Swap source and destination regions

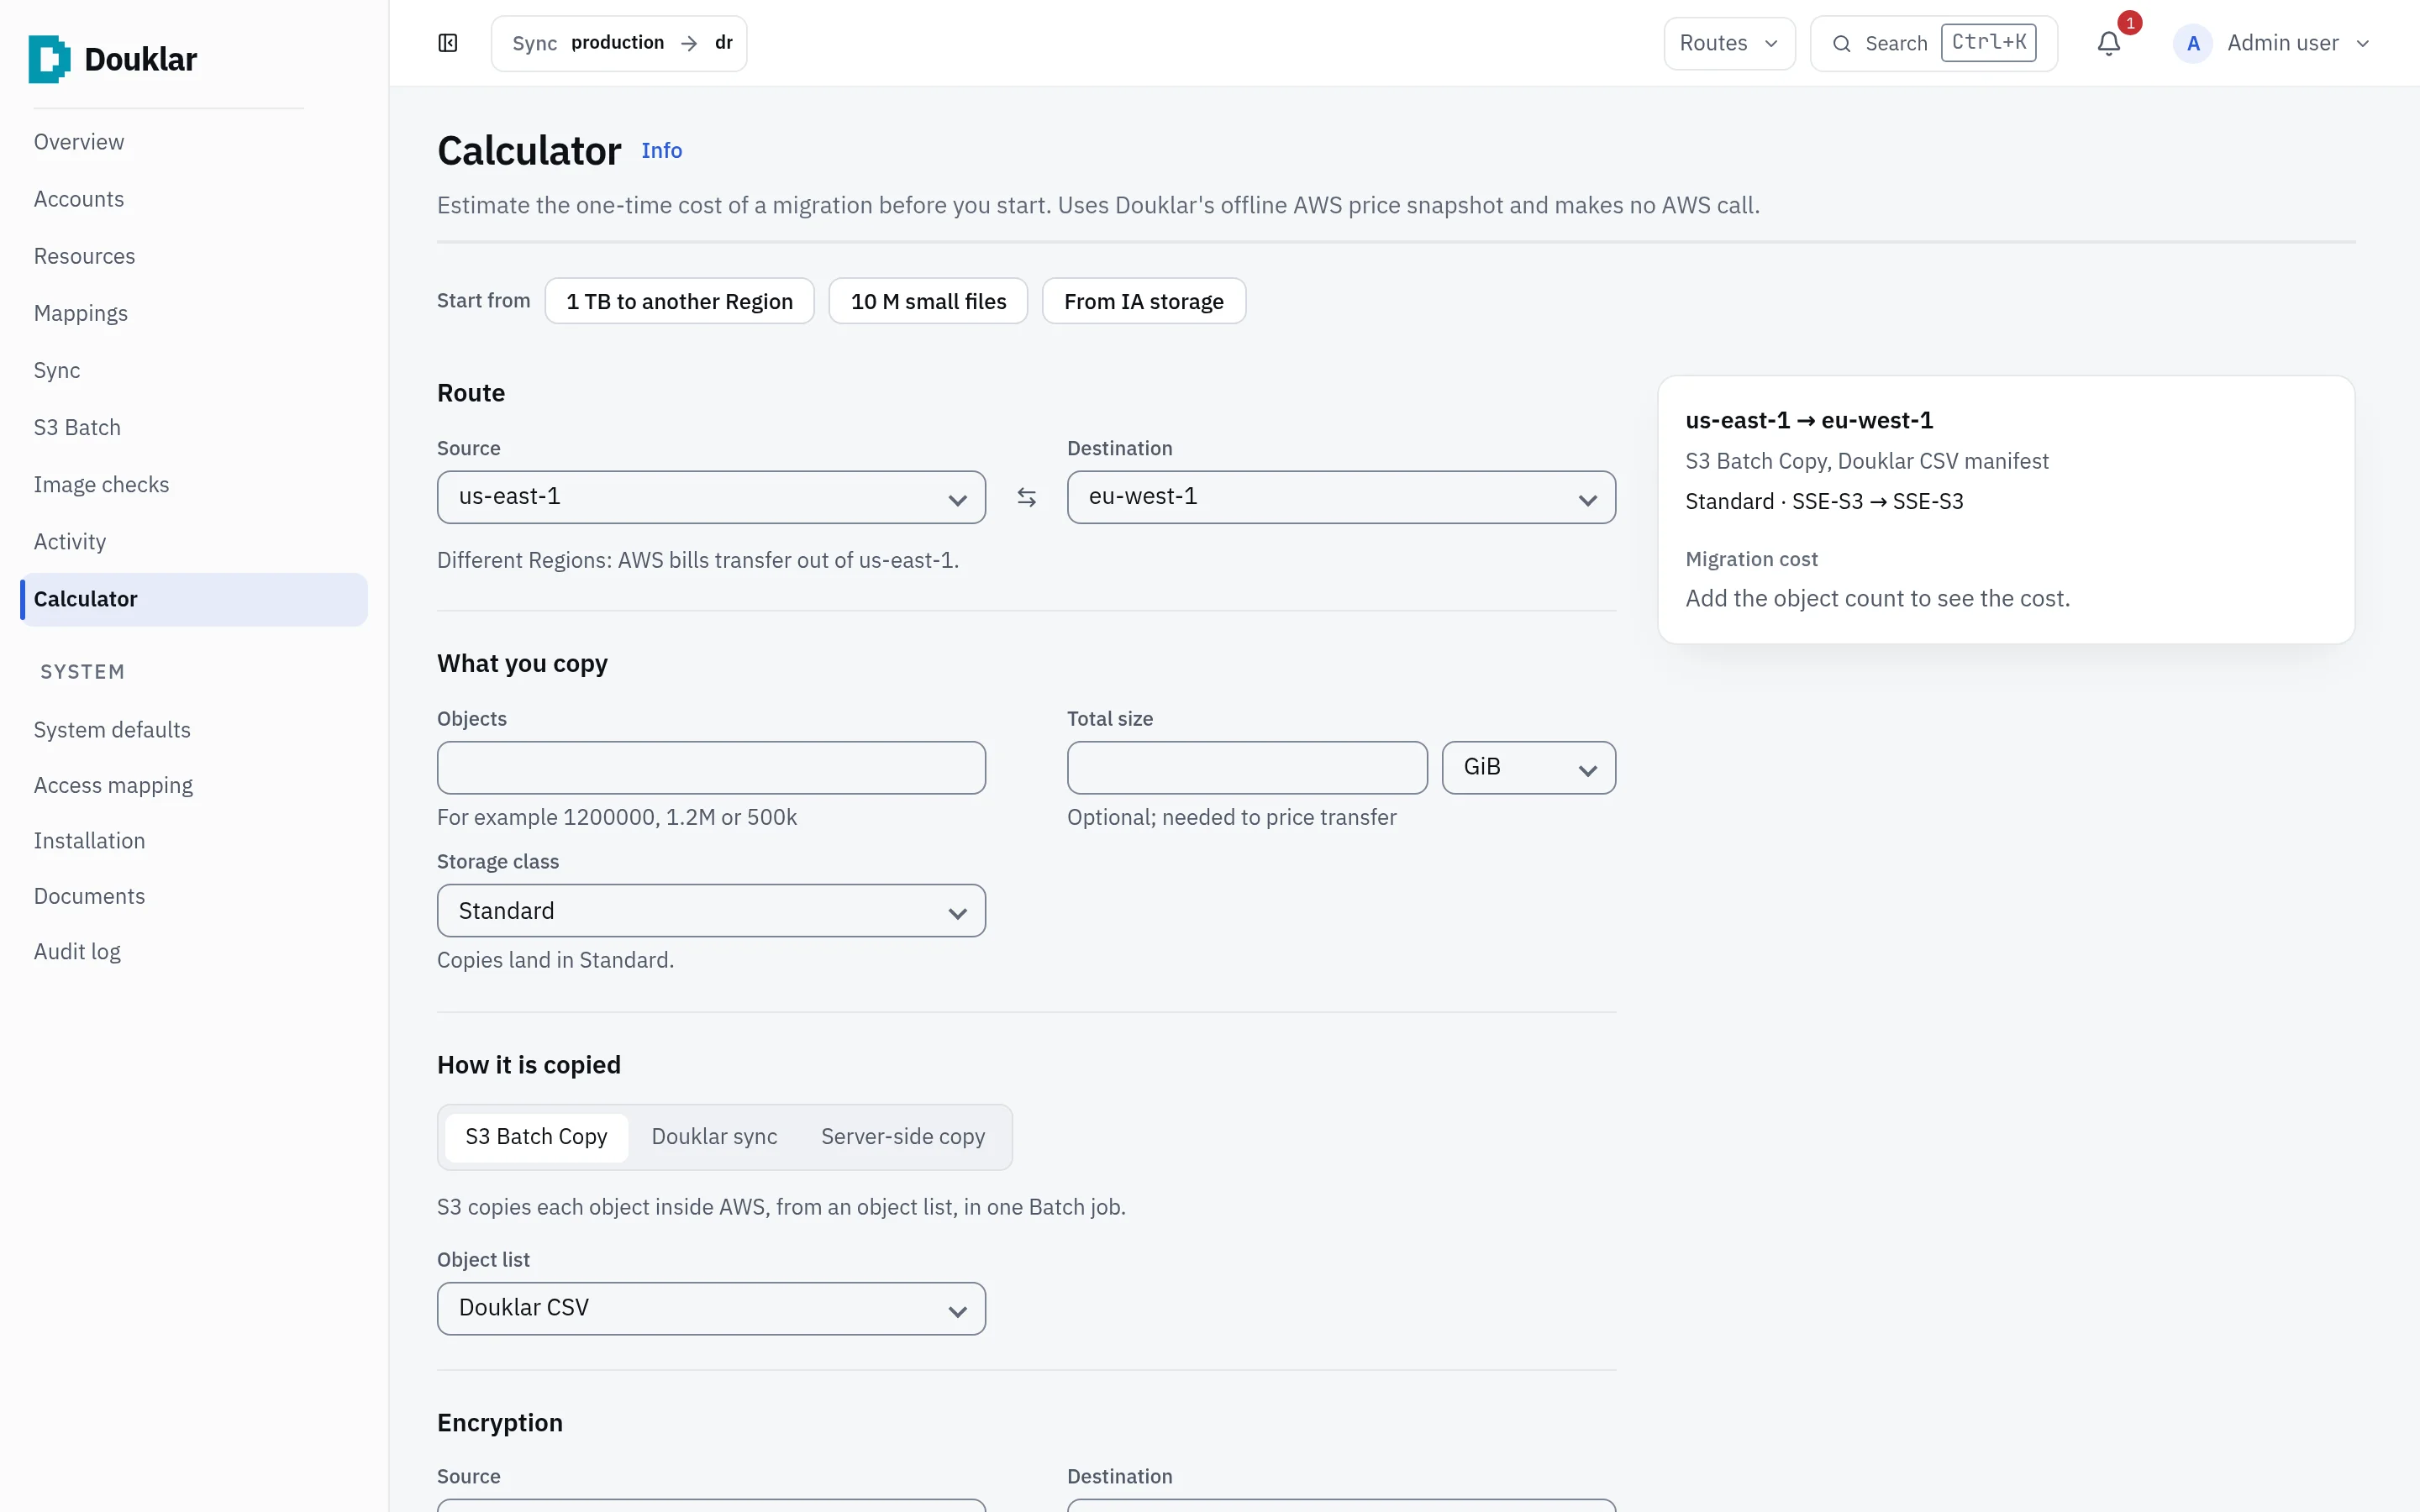click(x=1026, y=497)
